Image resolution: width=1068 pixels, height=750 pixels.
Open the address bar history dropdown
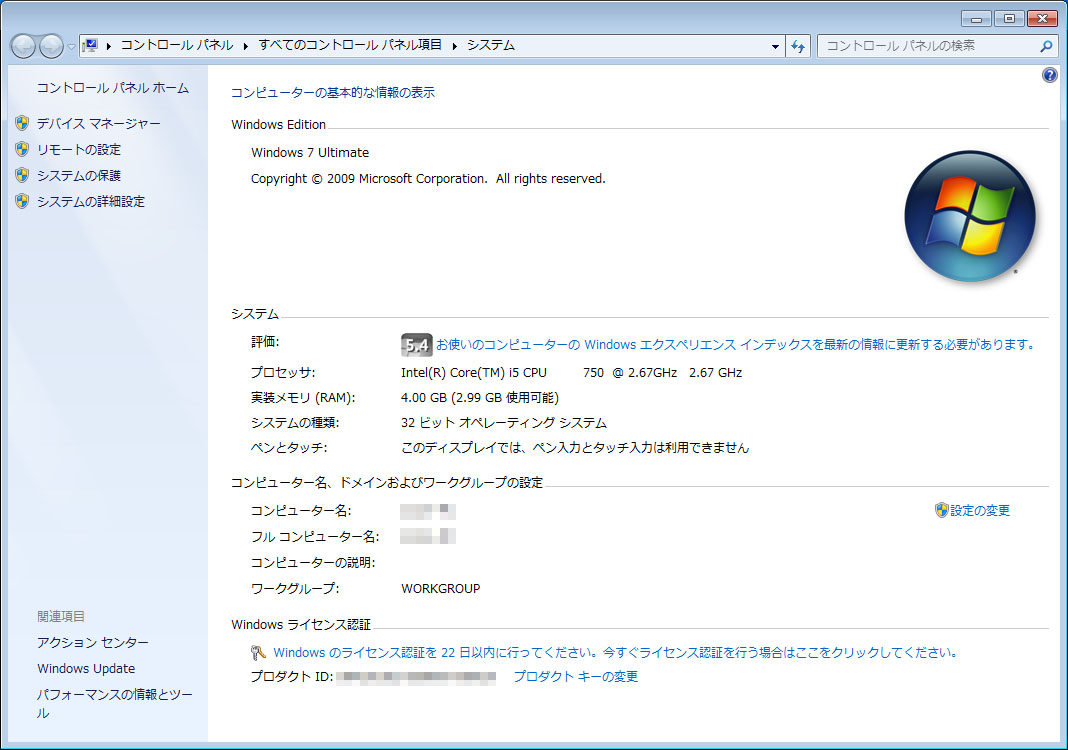(775, 46)
